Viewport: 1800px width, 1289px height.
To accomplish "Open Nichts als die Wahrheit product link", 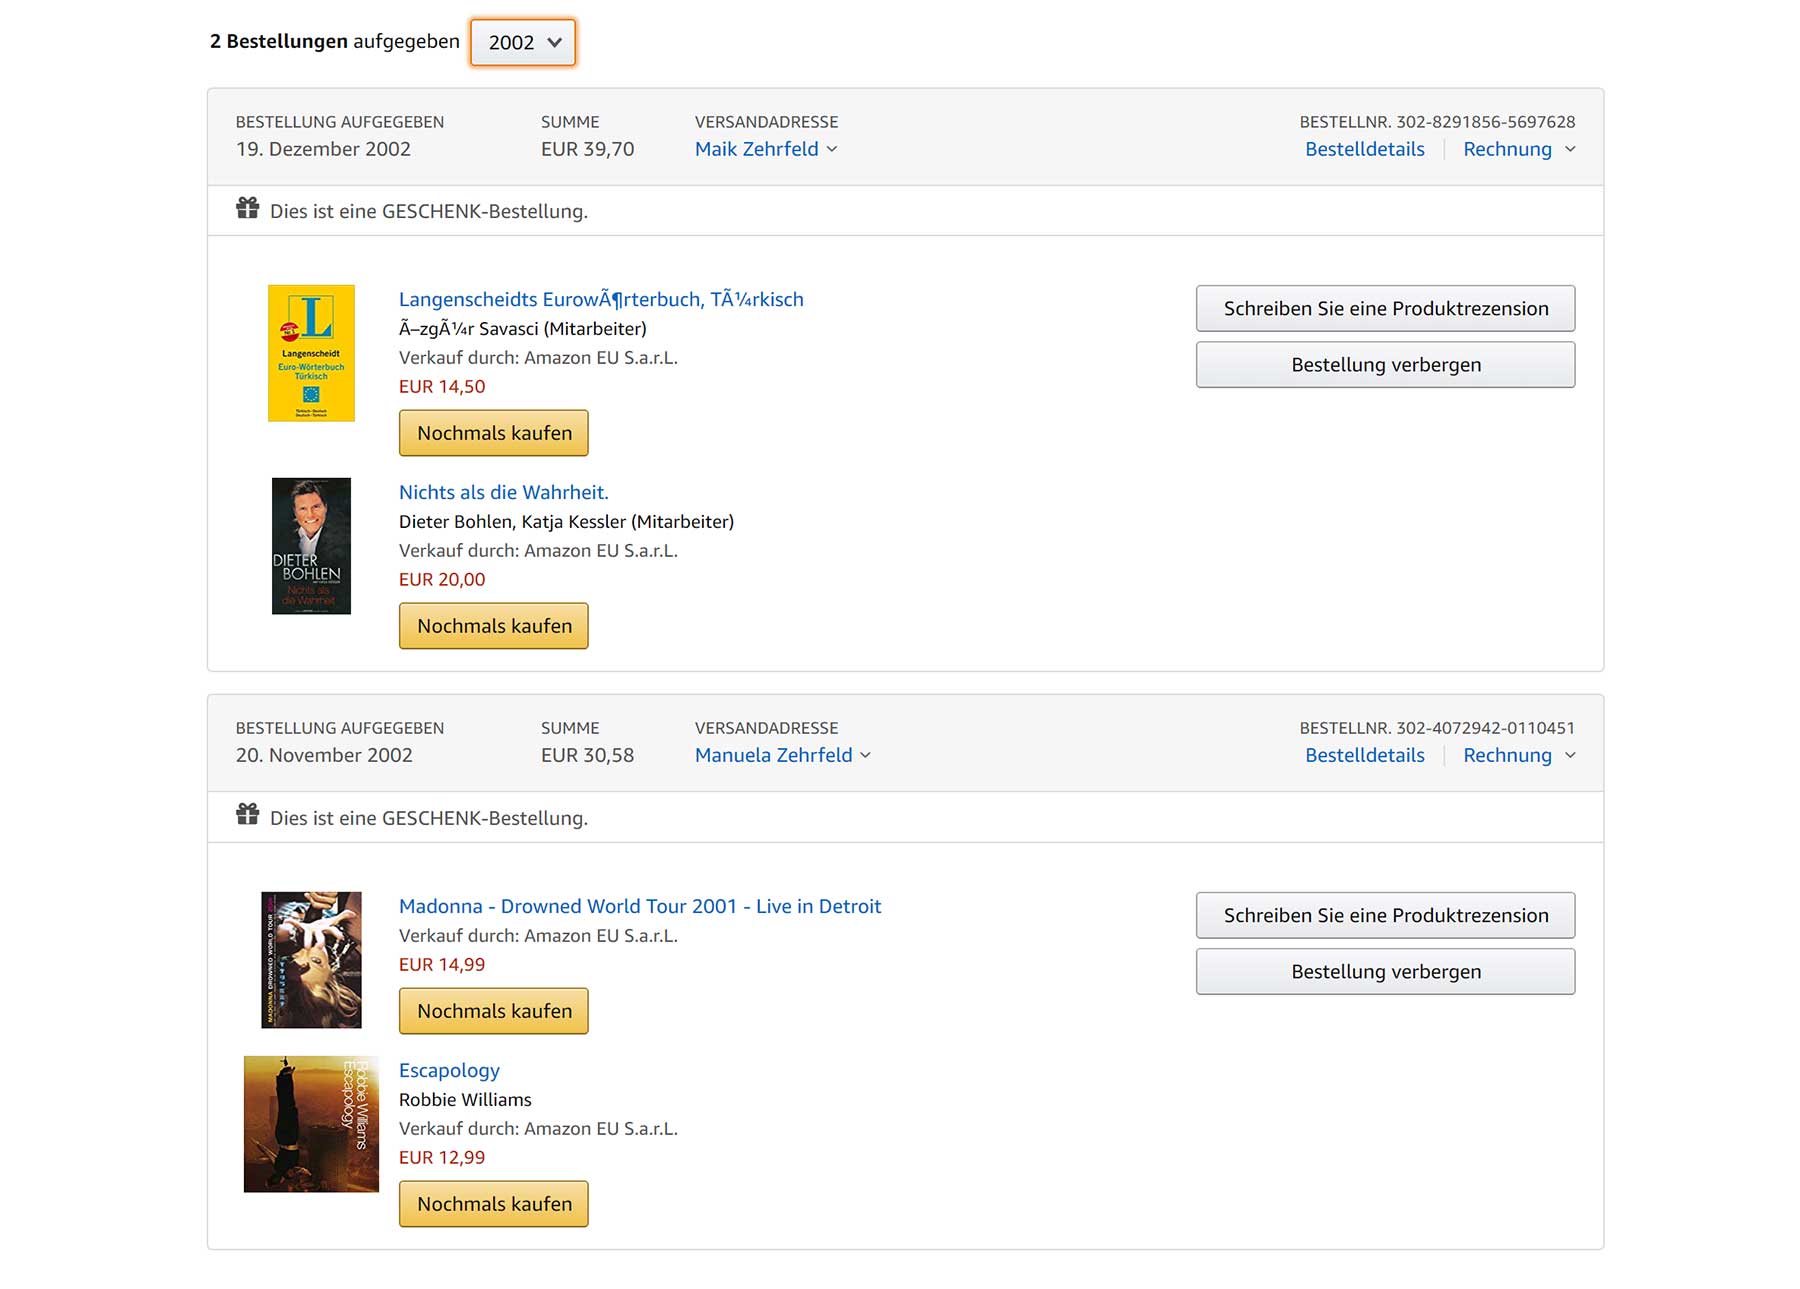I will point(503,492).
